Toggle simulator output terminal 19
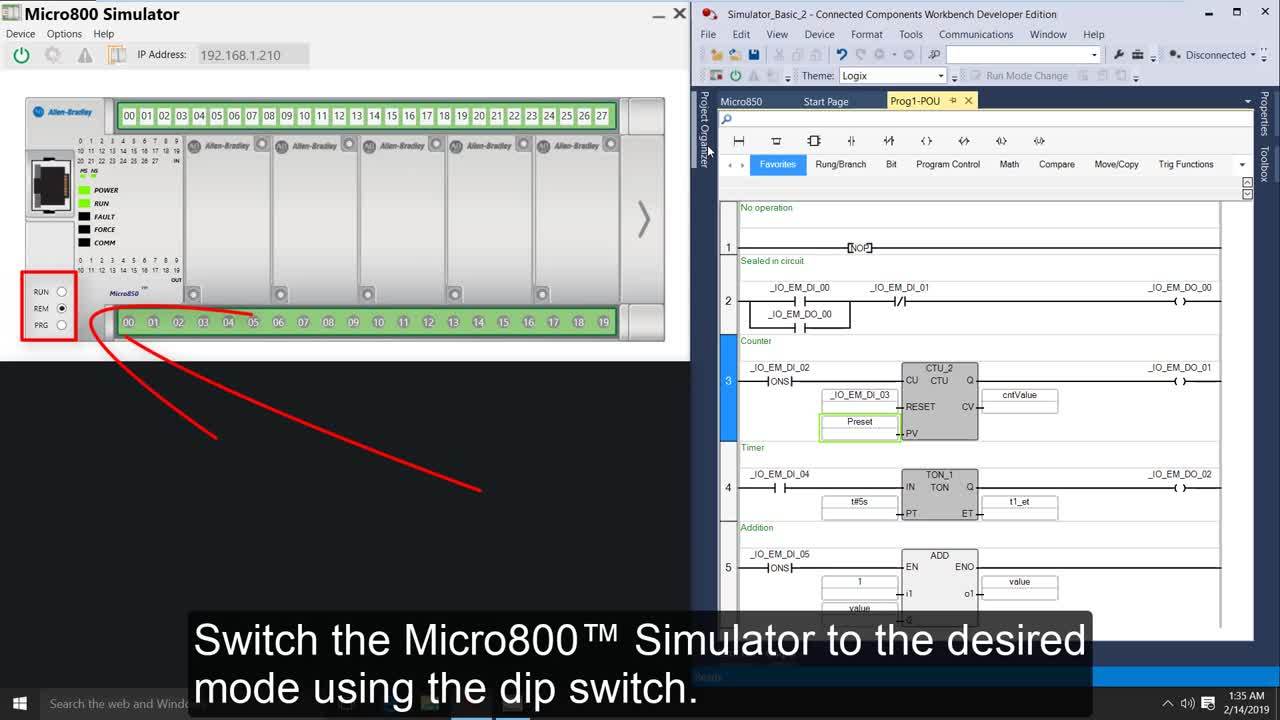The image size is (1280, 720). [603, 322]
